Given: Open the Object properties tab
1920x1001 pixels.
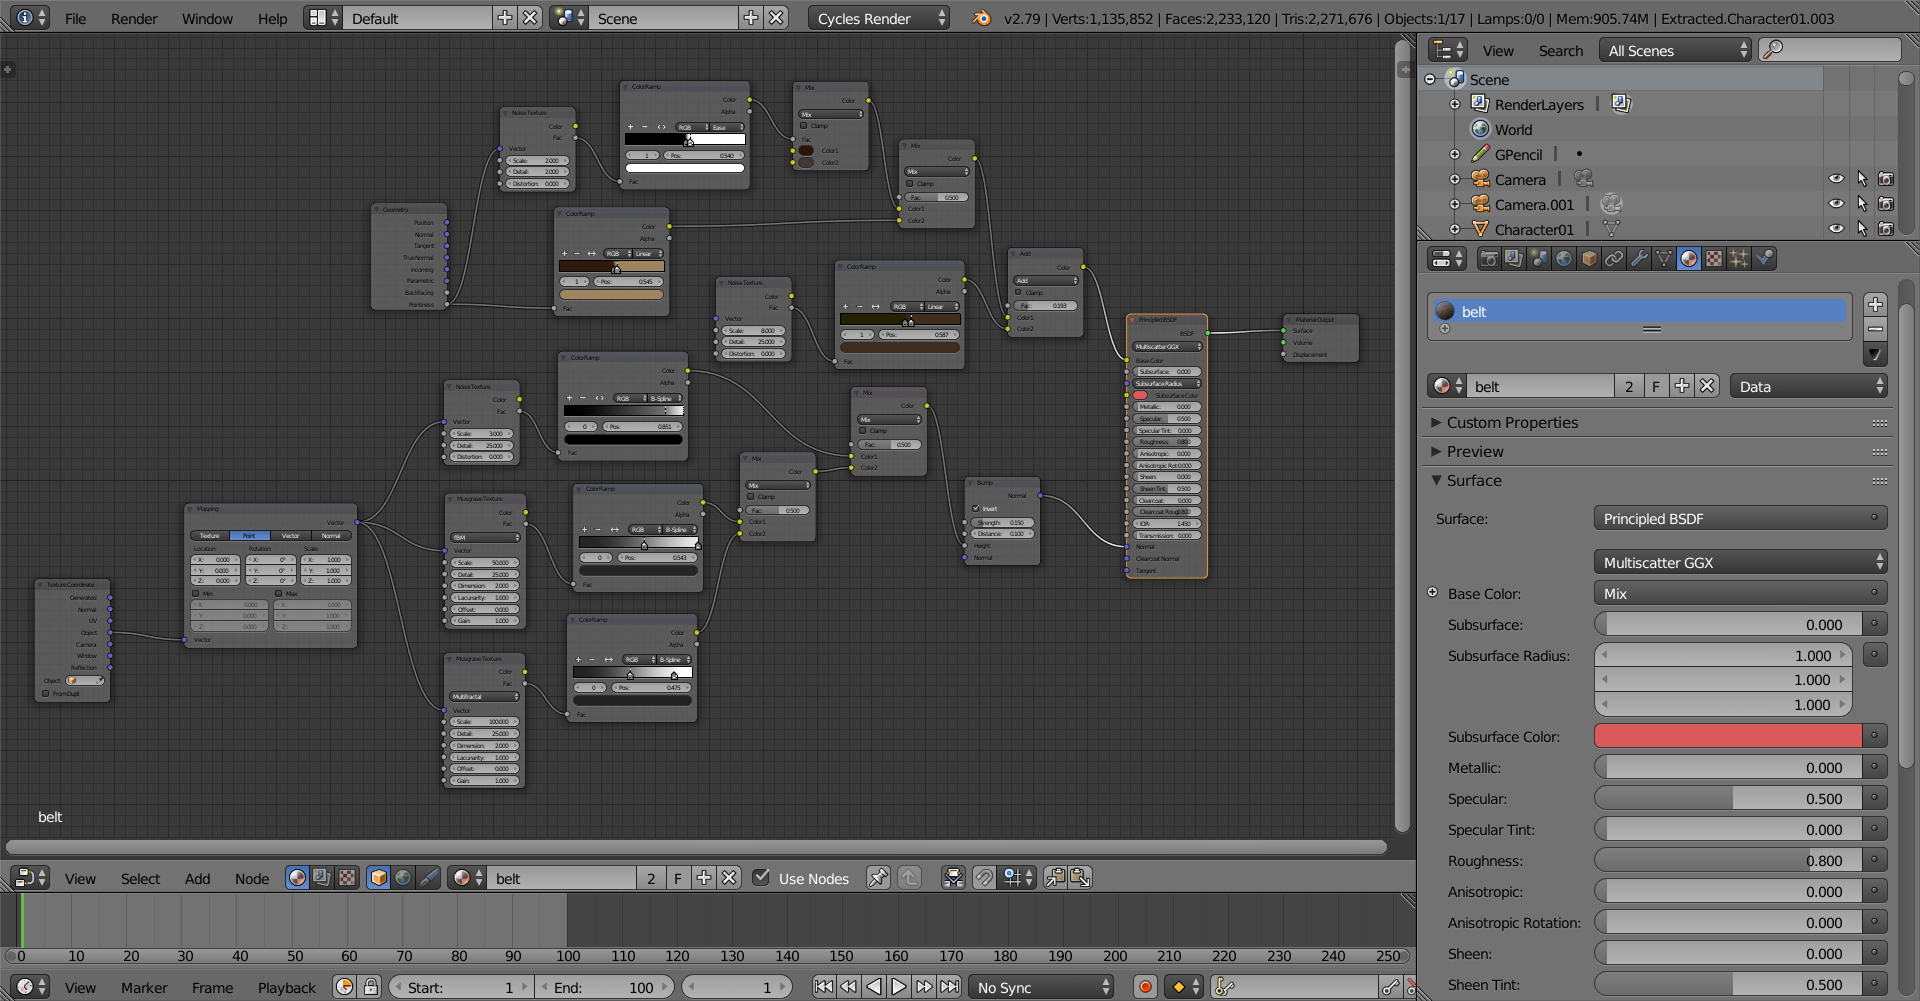Looking at the screenshot, I should click(x=1589, y=259).
